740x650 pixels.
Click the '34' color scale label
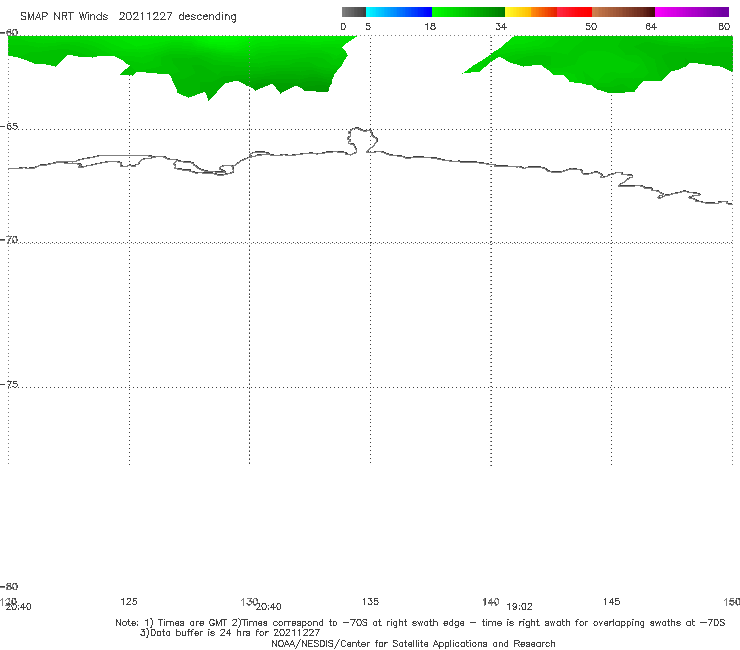tap(501, 26)
